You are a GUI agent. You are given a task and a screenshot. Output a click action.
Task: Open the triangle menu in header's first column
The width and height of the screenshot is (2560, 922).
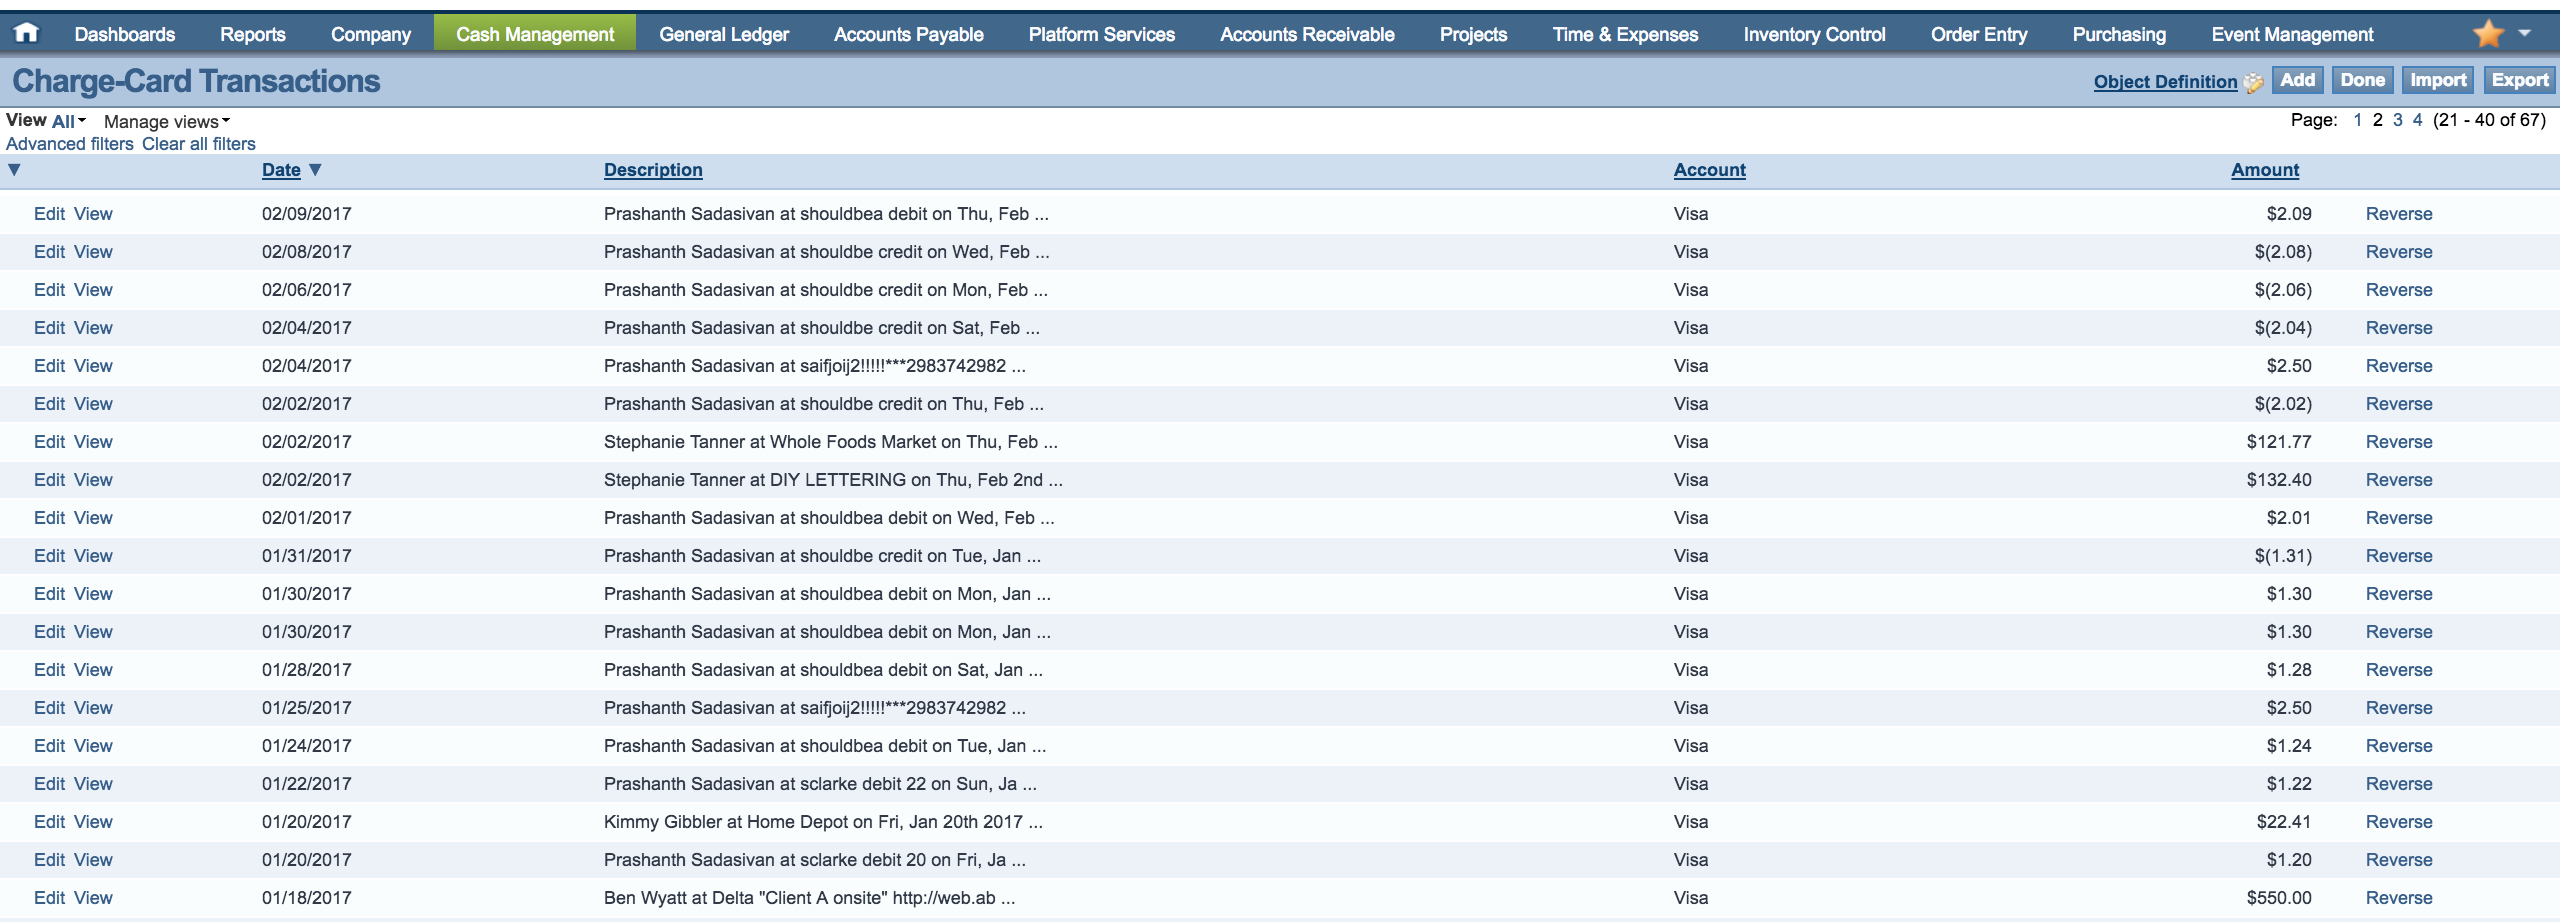(x=14, y=170)
